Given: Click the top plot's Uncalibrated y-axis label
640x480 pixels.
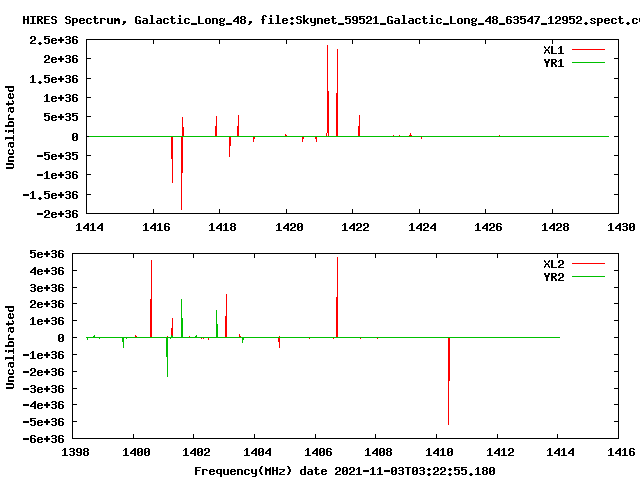Looking at the screenshot, I should [10, 127].
